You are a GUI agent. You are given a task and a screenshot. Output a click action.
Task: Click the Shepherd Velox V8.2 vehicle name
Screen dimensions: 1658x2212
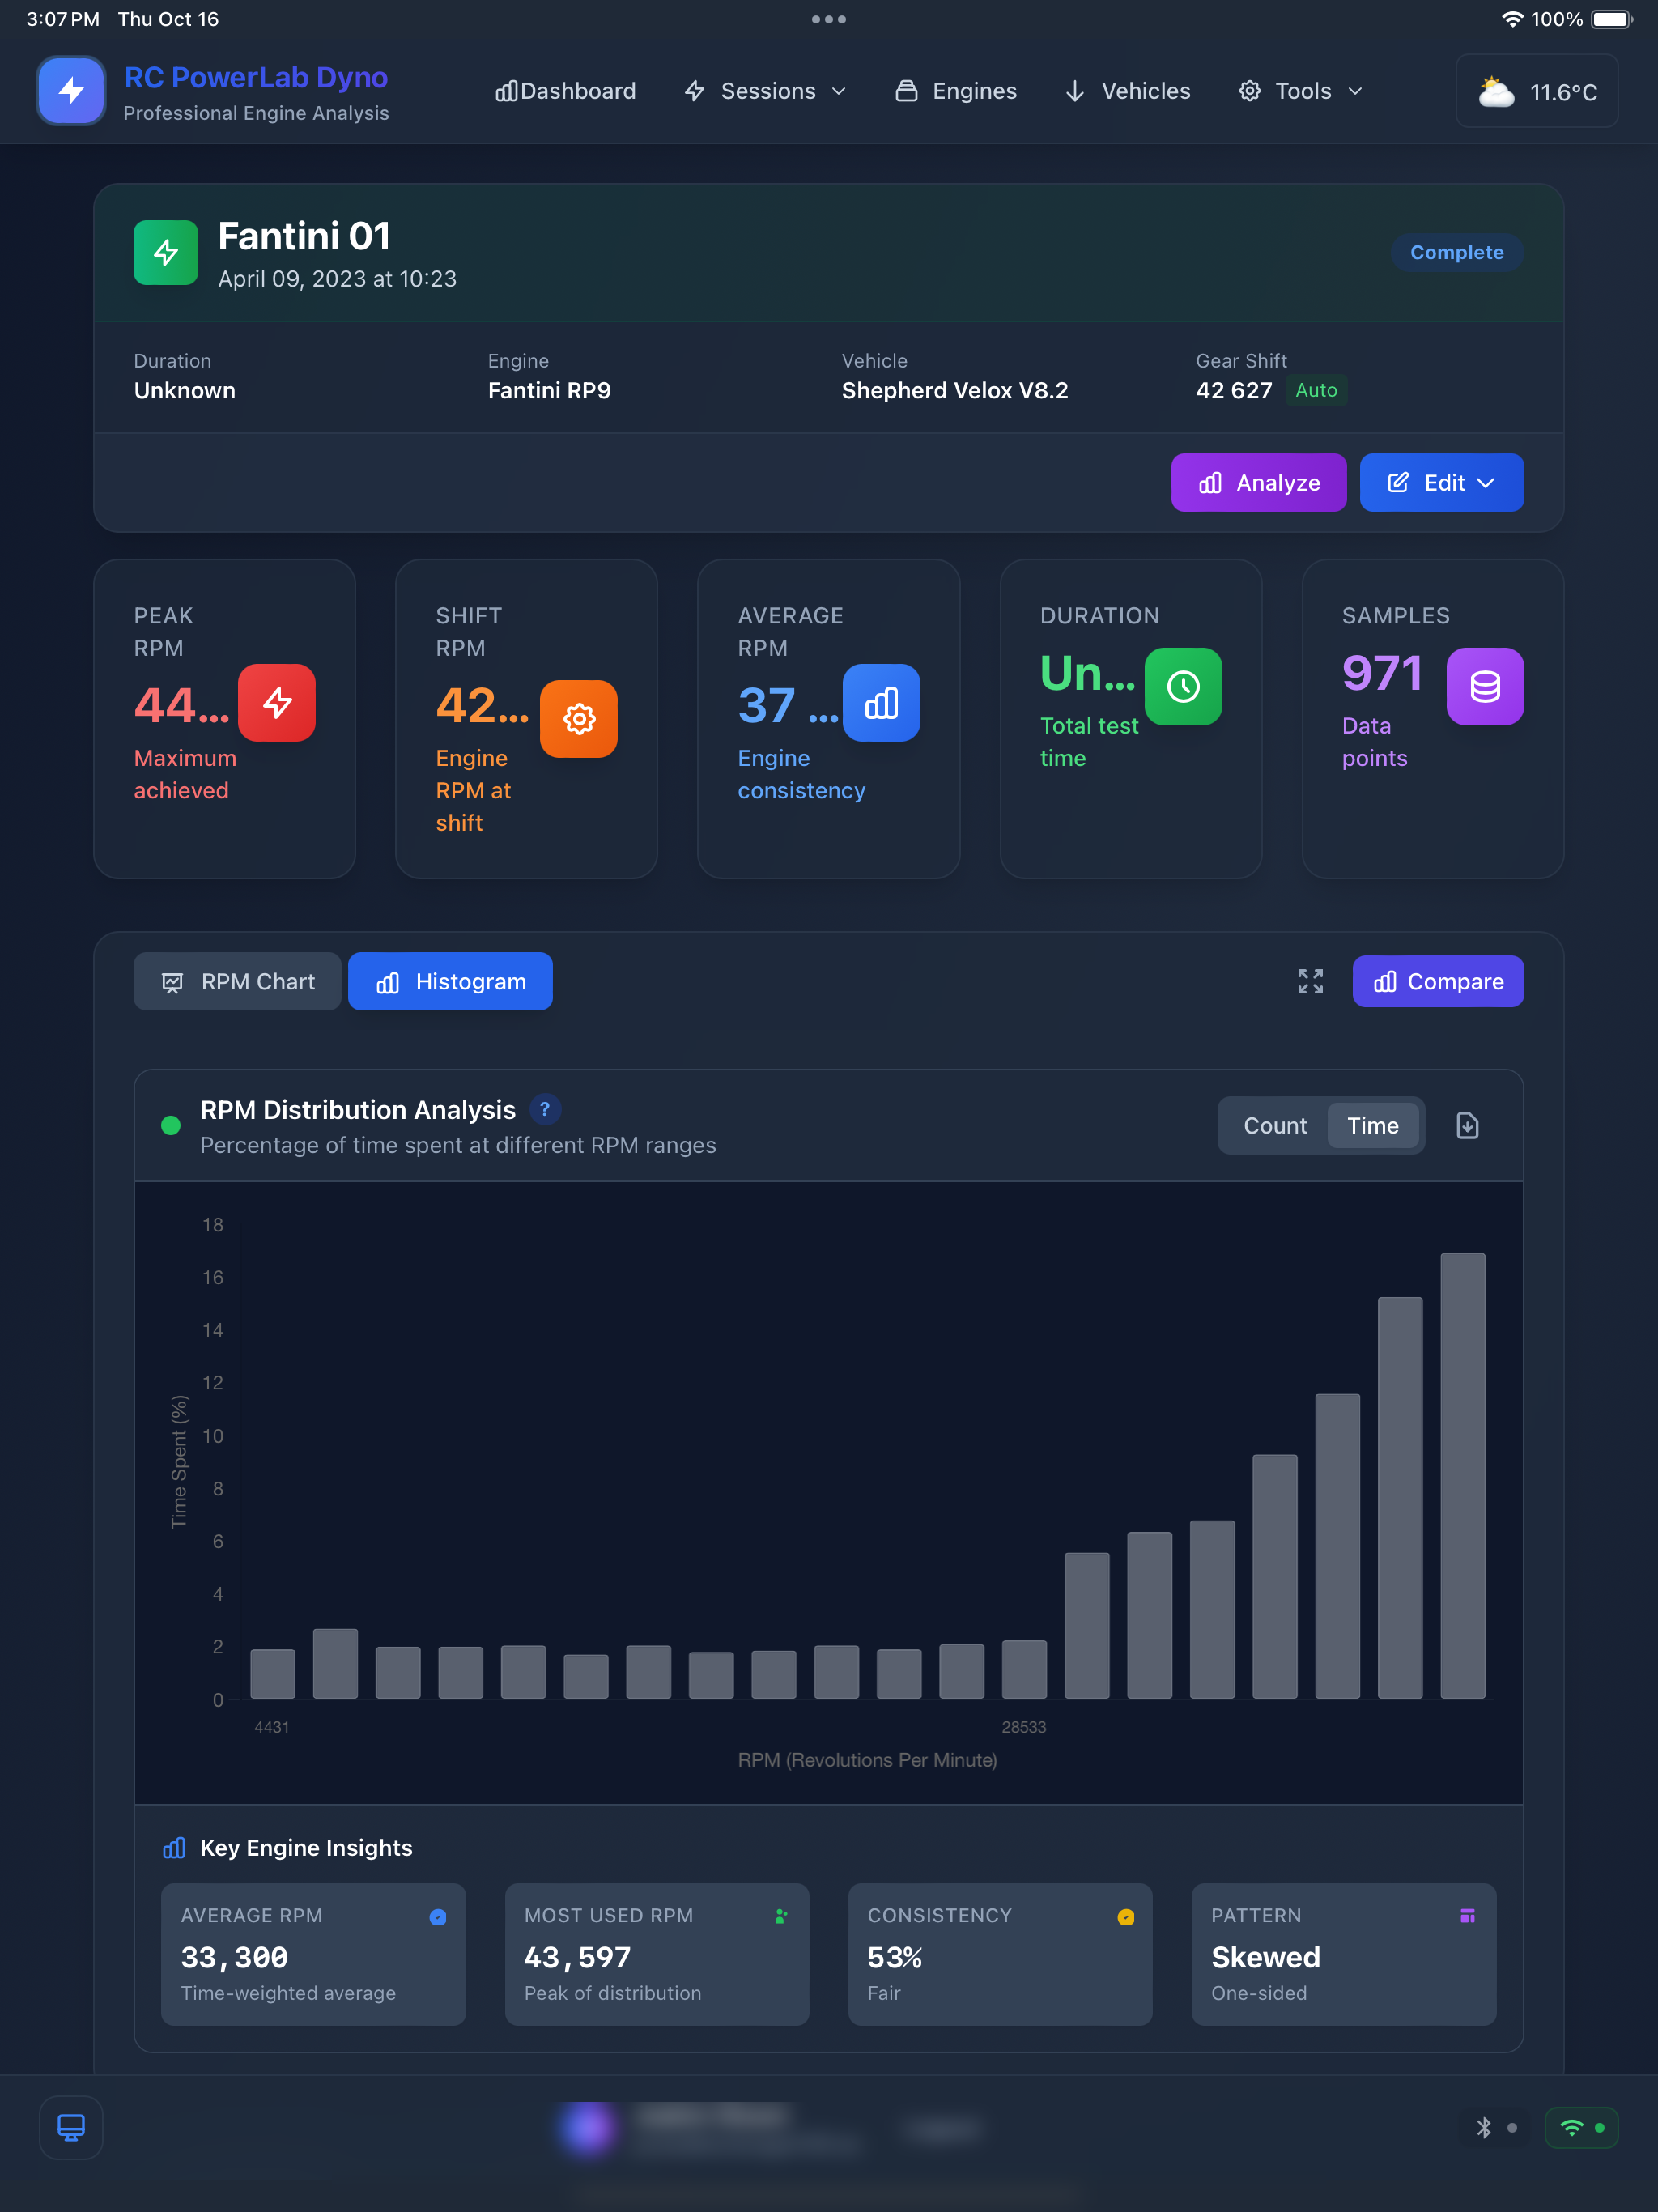point(955,390)
